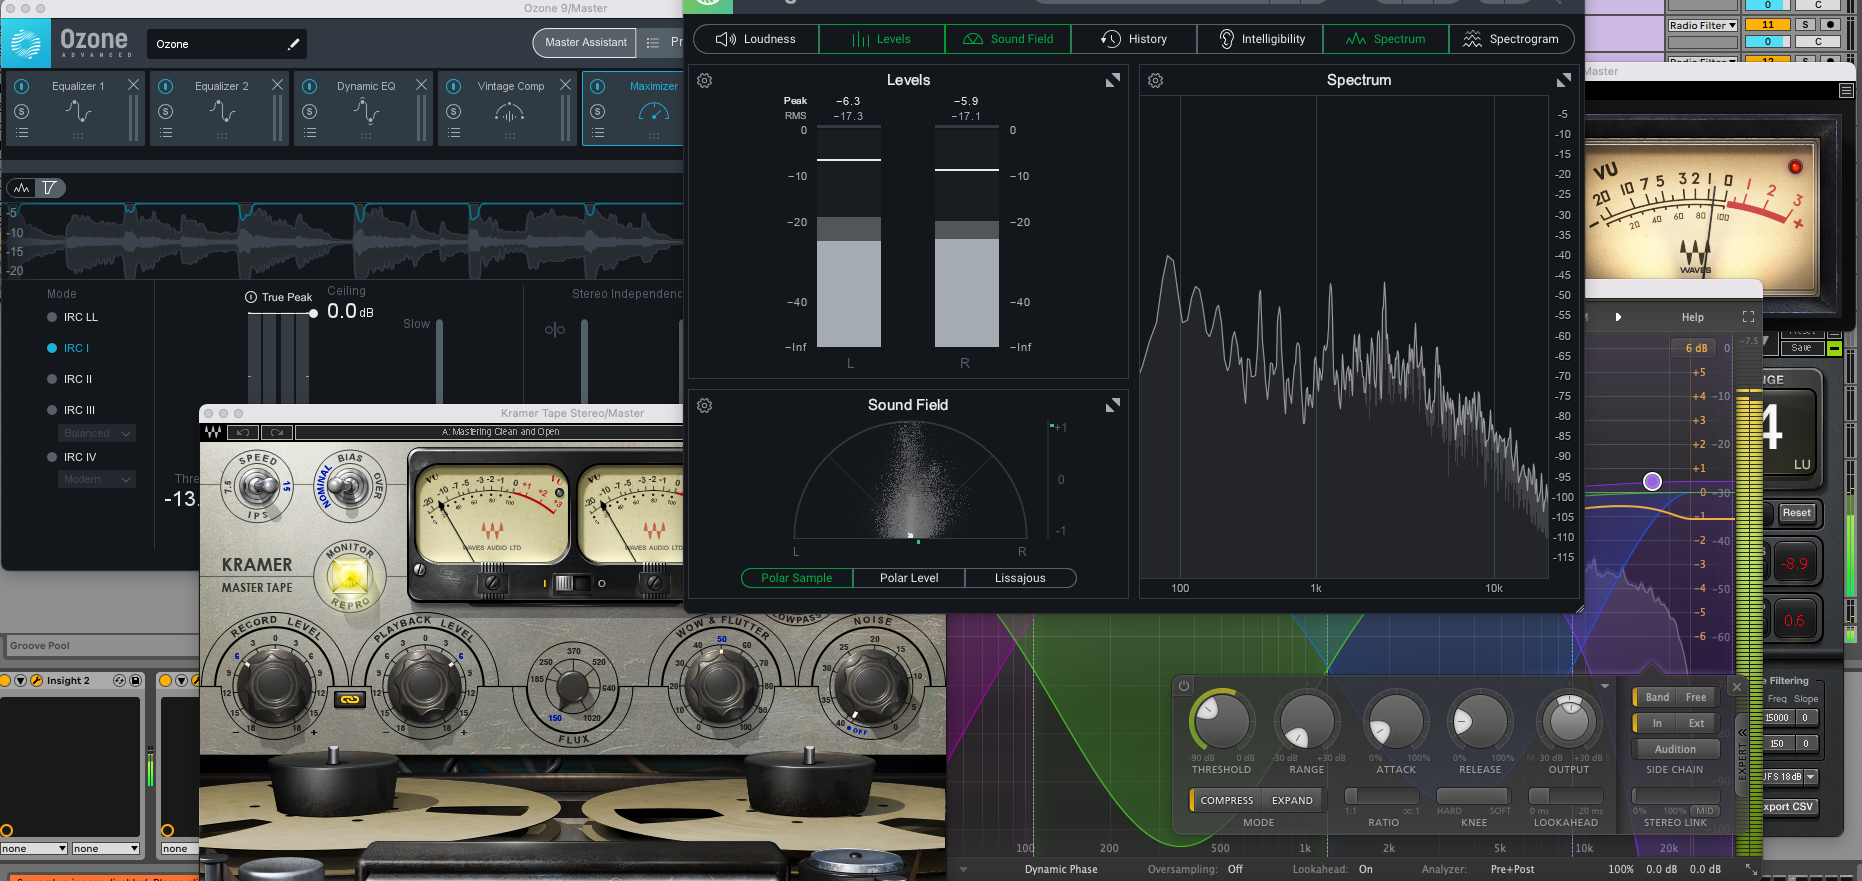Open the Ozone preset list icon
Screen dimensions: 1862x881
click(x=653, y=43)
